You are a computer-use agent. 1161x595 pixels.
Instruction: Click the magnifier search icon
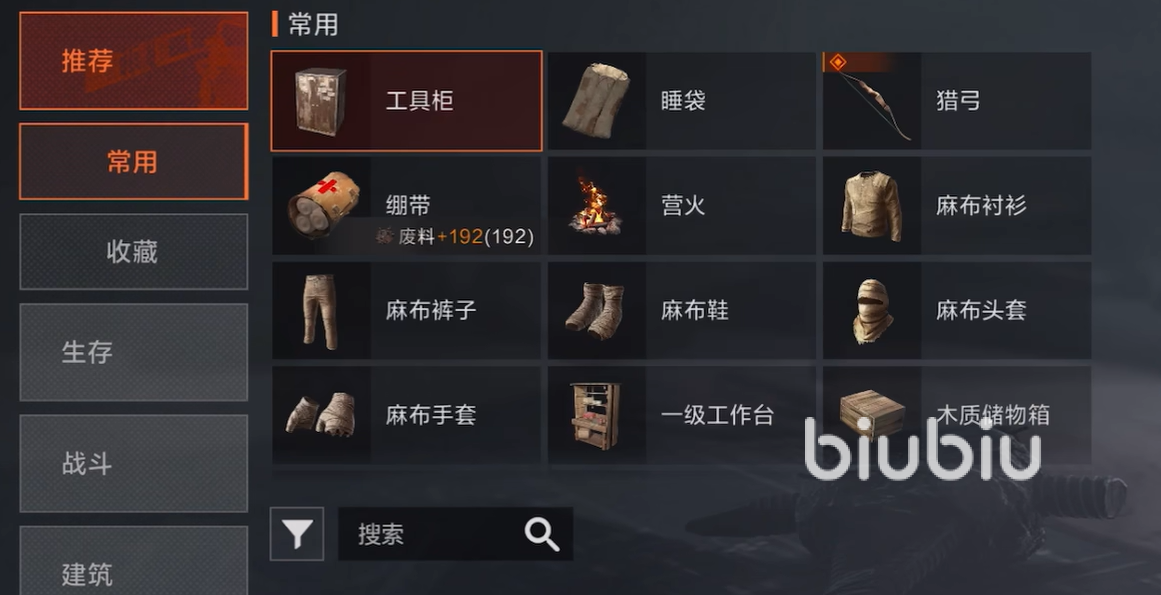(541, 534)
